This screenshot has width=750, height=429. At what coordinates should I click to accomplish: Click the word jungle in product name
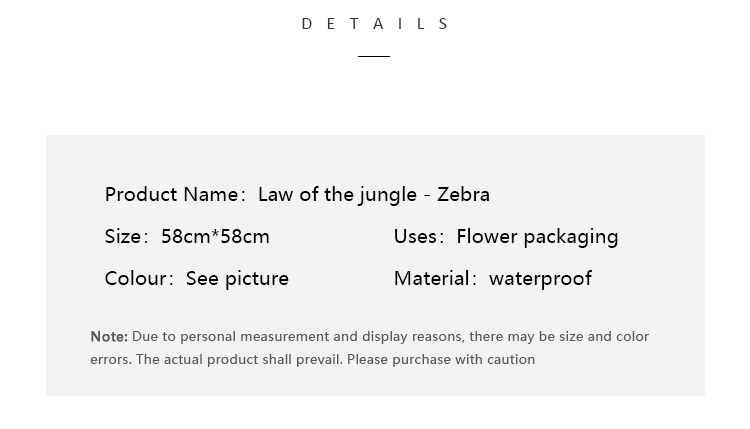click(x=388, y=196)
